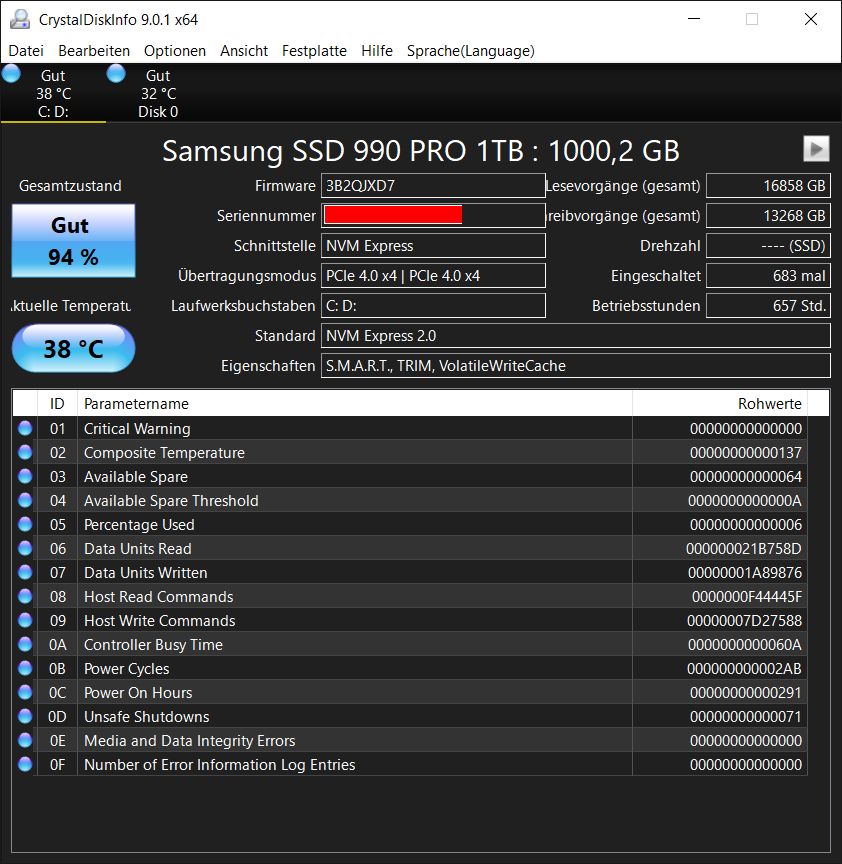Click the Übertragungsmodus PCIe 4.0 x4 field
Viewport: 842px width, 864px height.
[x=433, y=276]
